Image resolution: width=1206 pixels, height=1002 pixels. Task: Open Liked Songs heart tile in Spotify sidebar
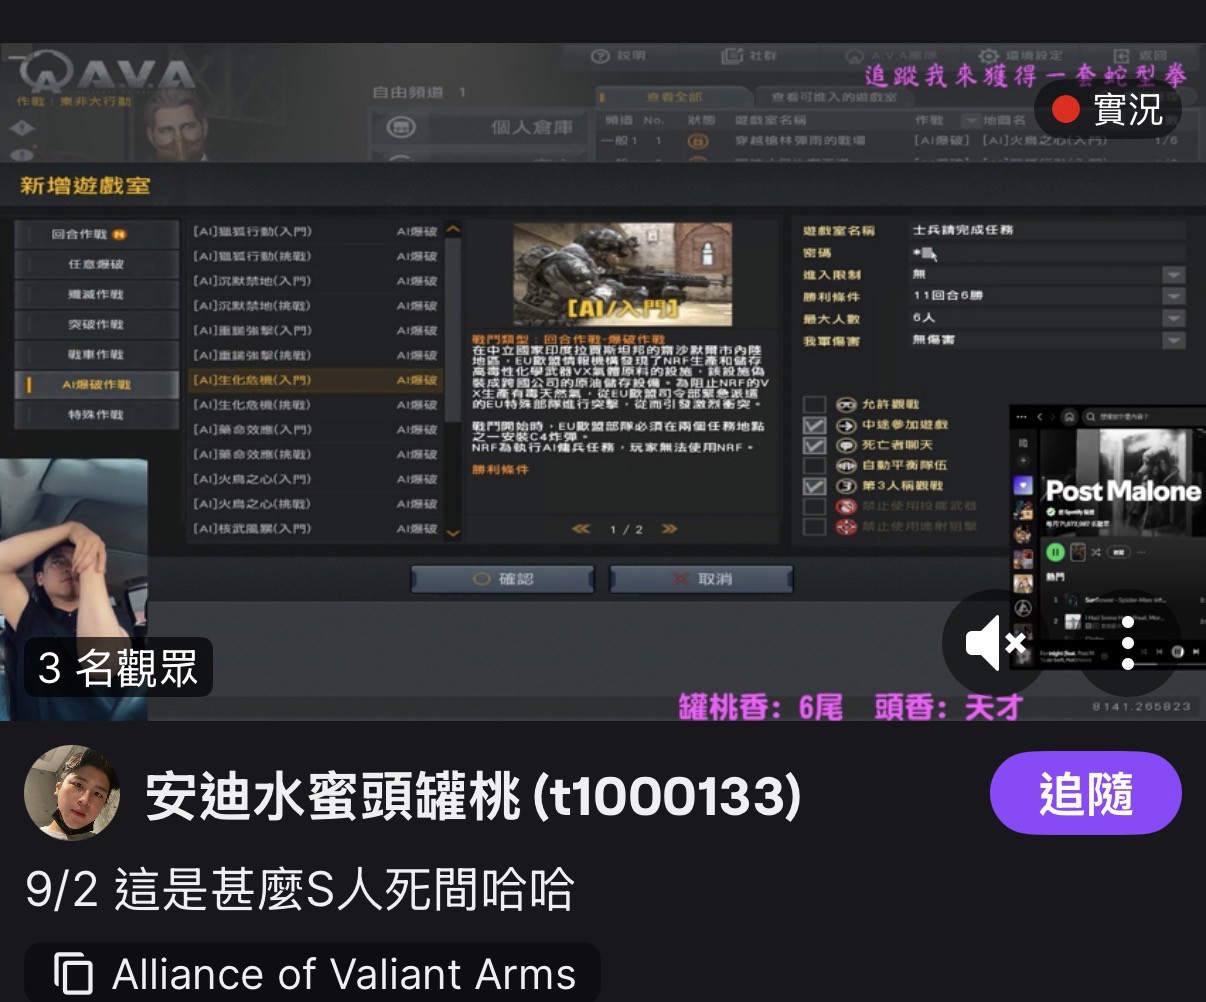[1023, 486]
